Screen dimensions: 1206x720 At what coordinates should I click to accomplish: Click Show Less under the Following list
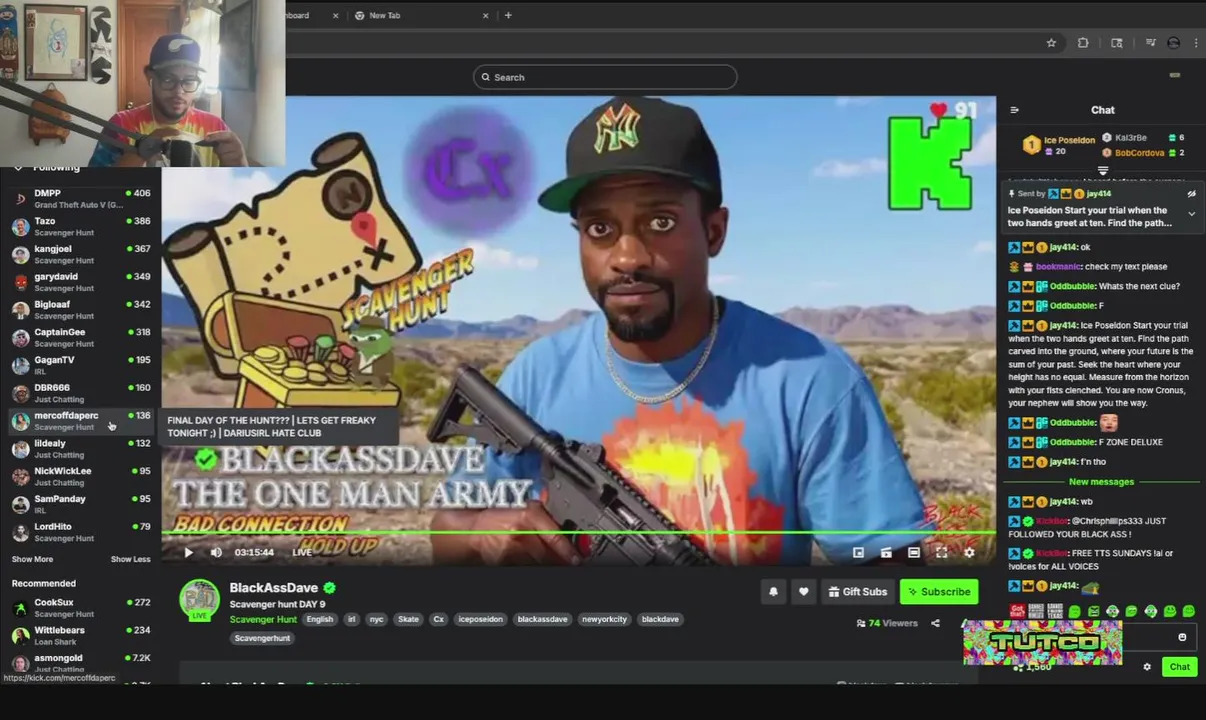click(130, 560)
